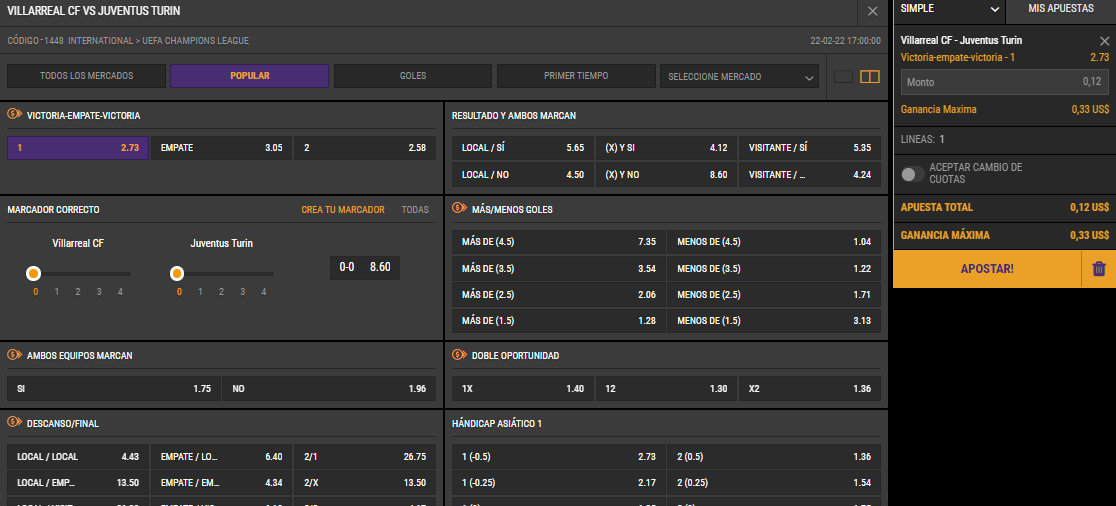The width and height of the screenshot is (1116, 506).
Task: Select home win 1 at 2.73
Action: 78,148
